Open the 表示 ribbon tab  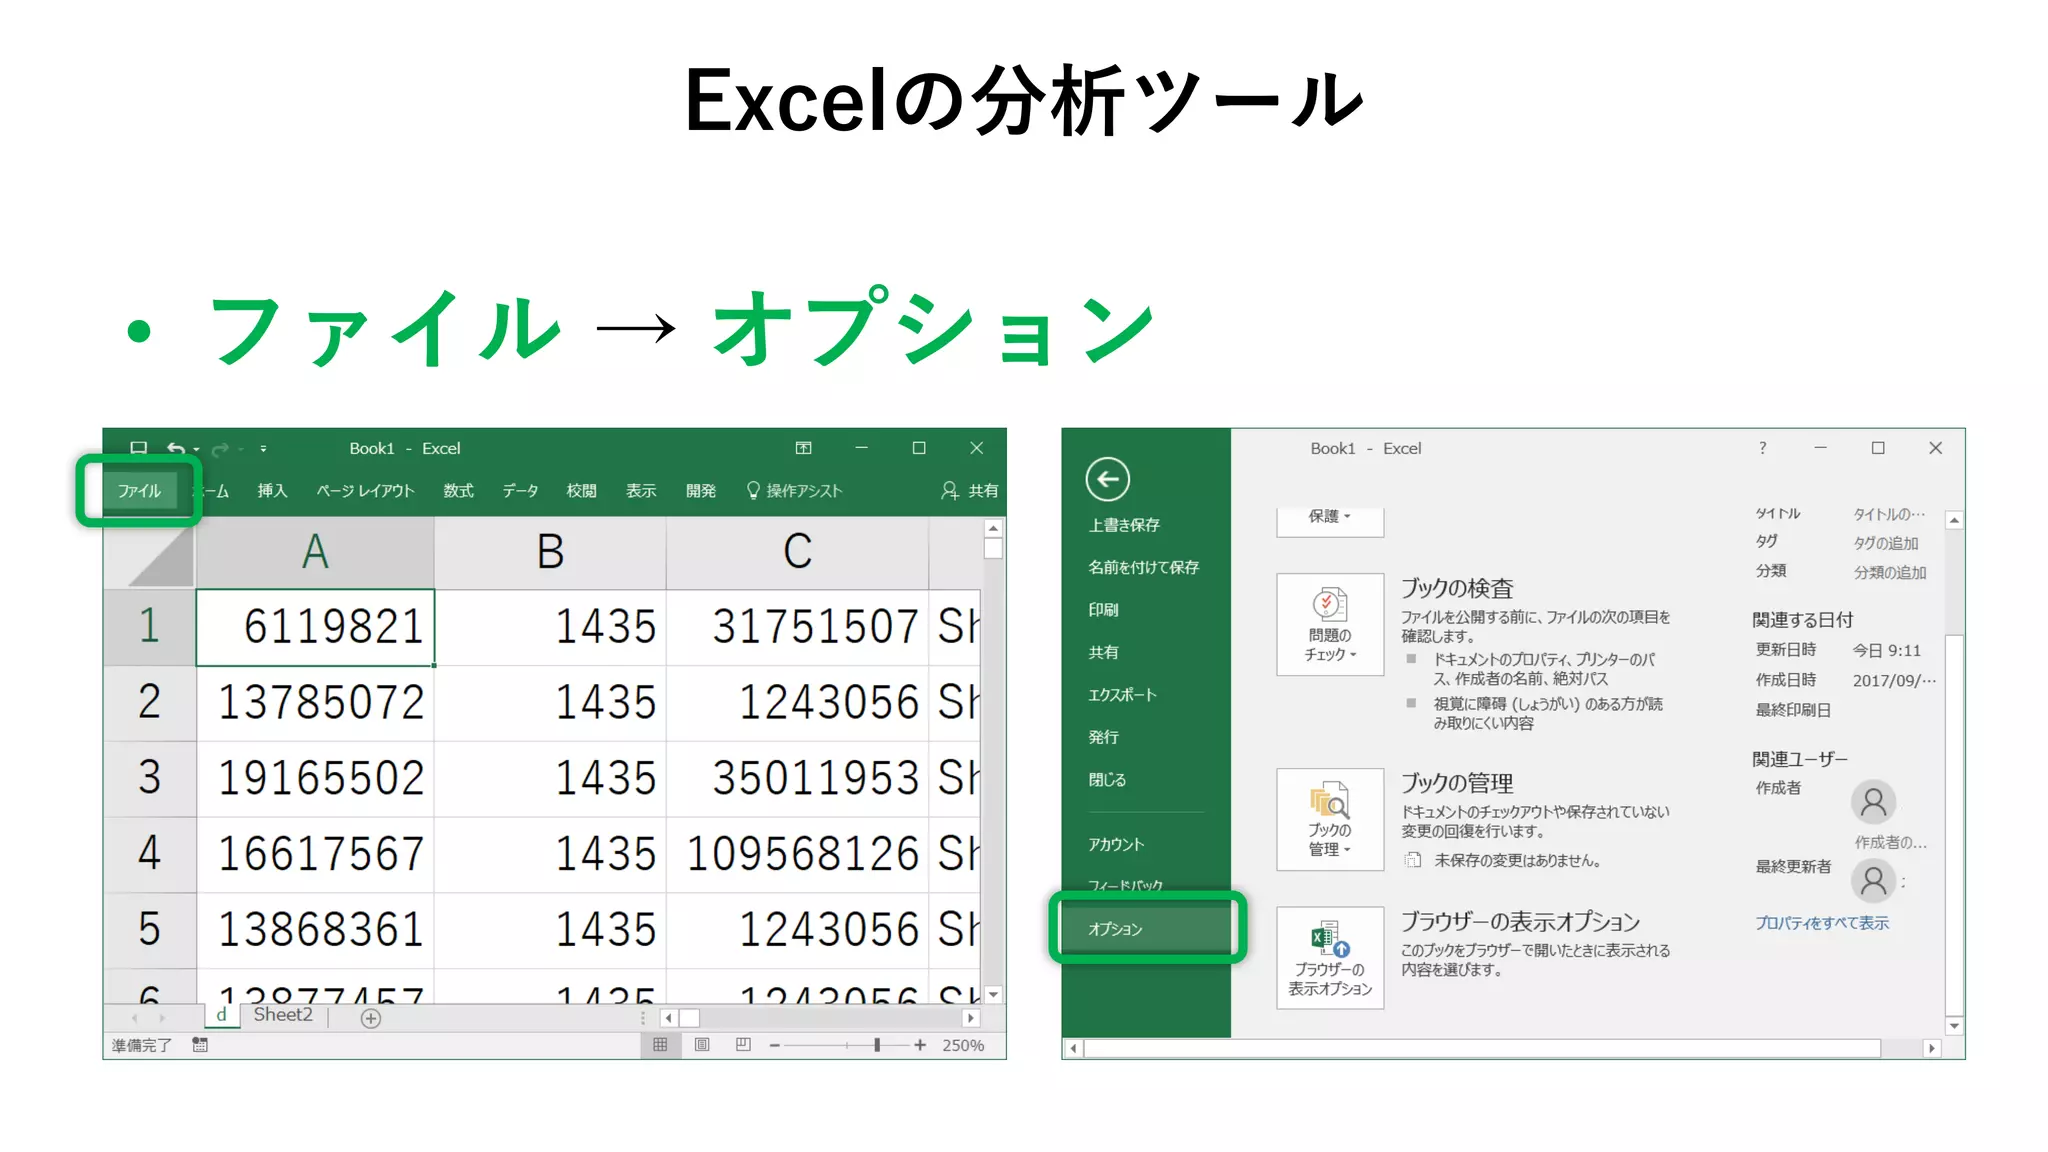click(641, 490)
